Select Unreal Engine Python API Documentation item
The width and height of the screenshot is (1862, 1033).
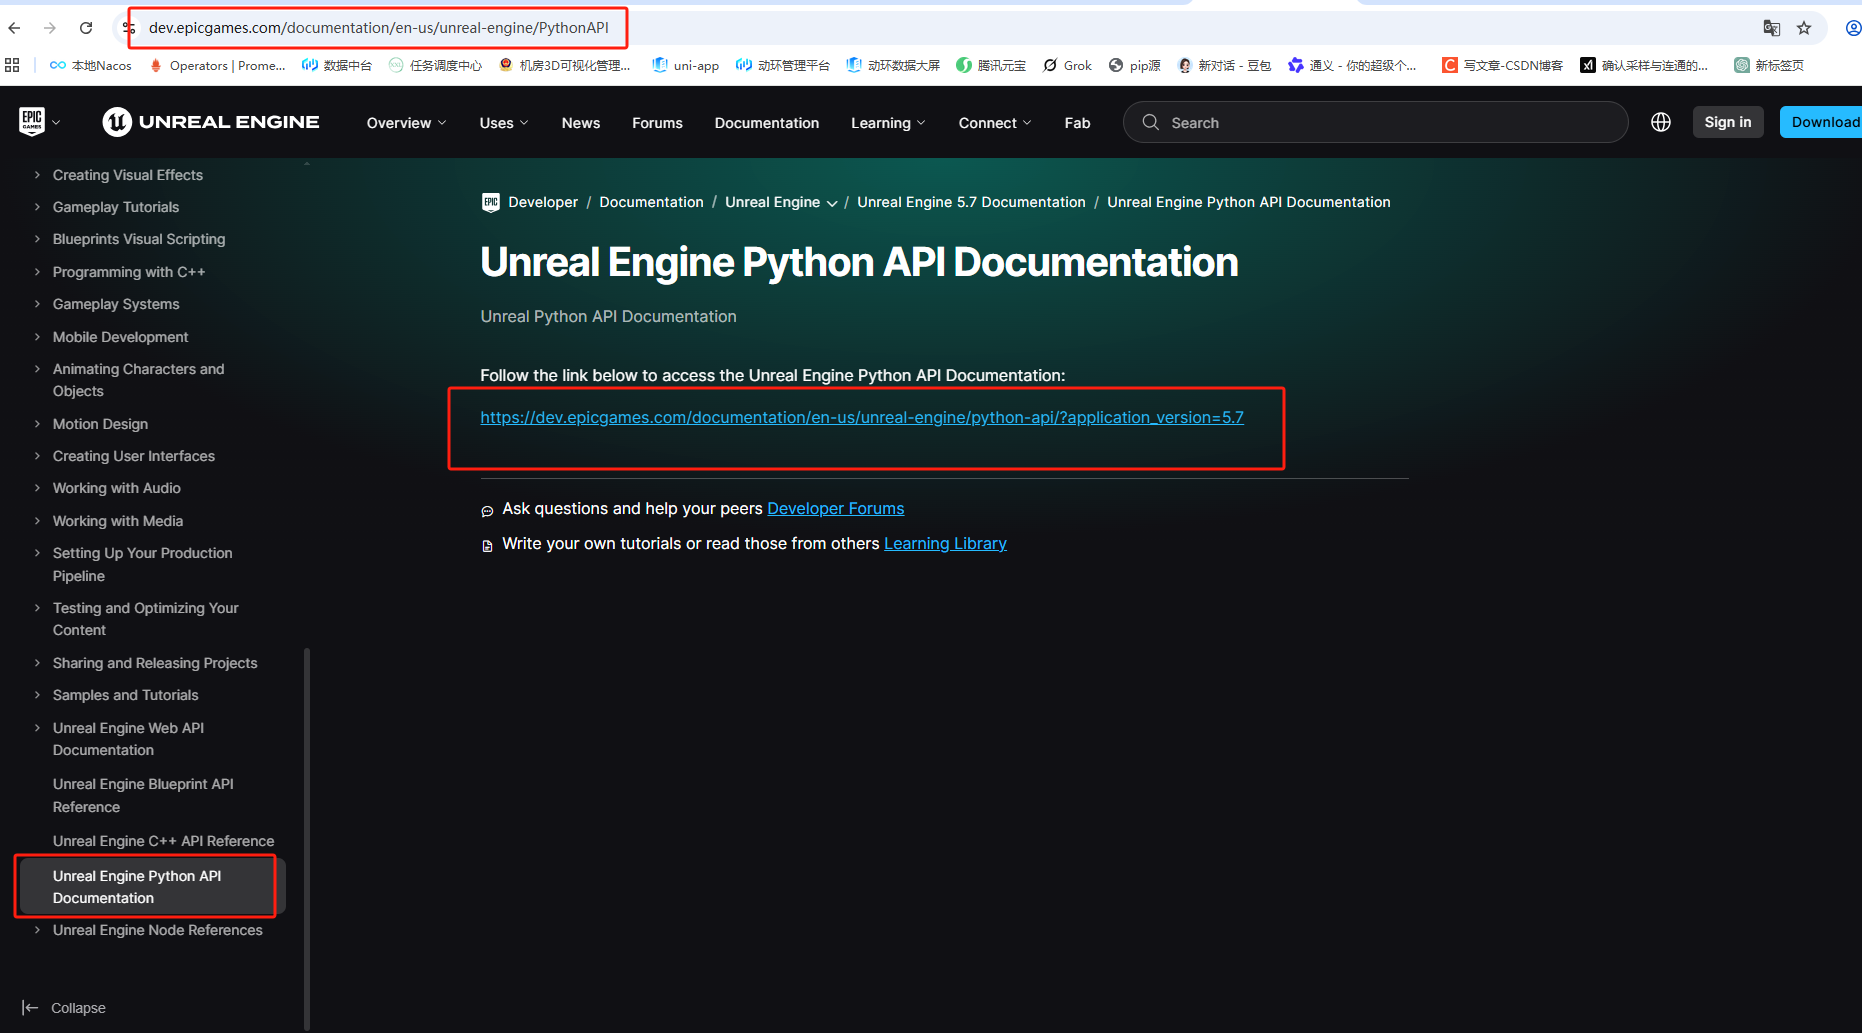pos(151,887)
